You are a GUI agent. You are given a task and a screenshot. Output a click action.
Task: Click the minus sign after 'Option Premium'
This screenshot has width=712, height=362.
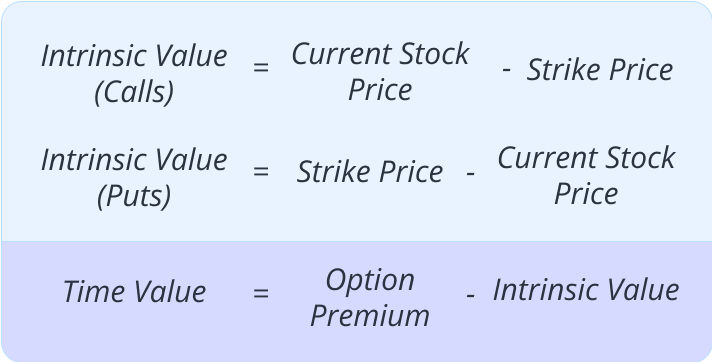470,295
